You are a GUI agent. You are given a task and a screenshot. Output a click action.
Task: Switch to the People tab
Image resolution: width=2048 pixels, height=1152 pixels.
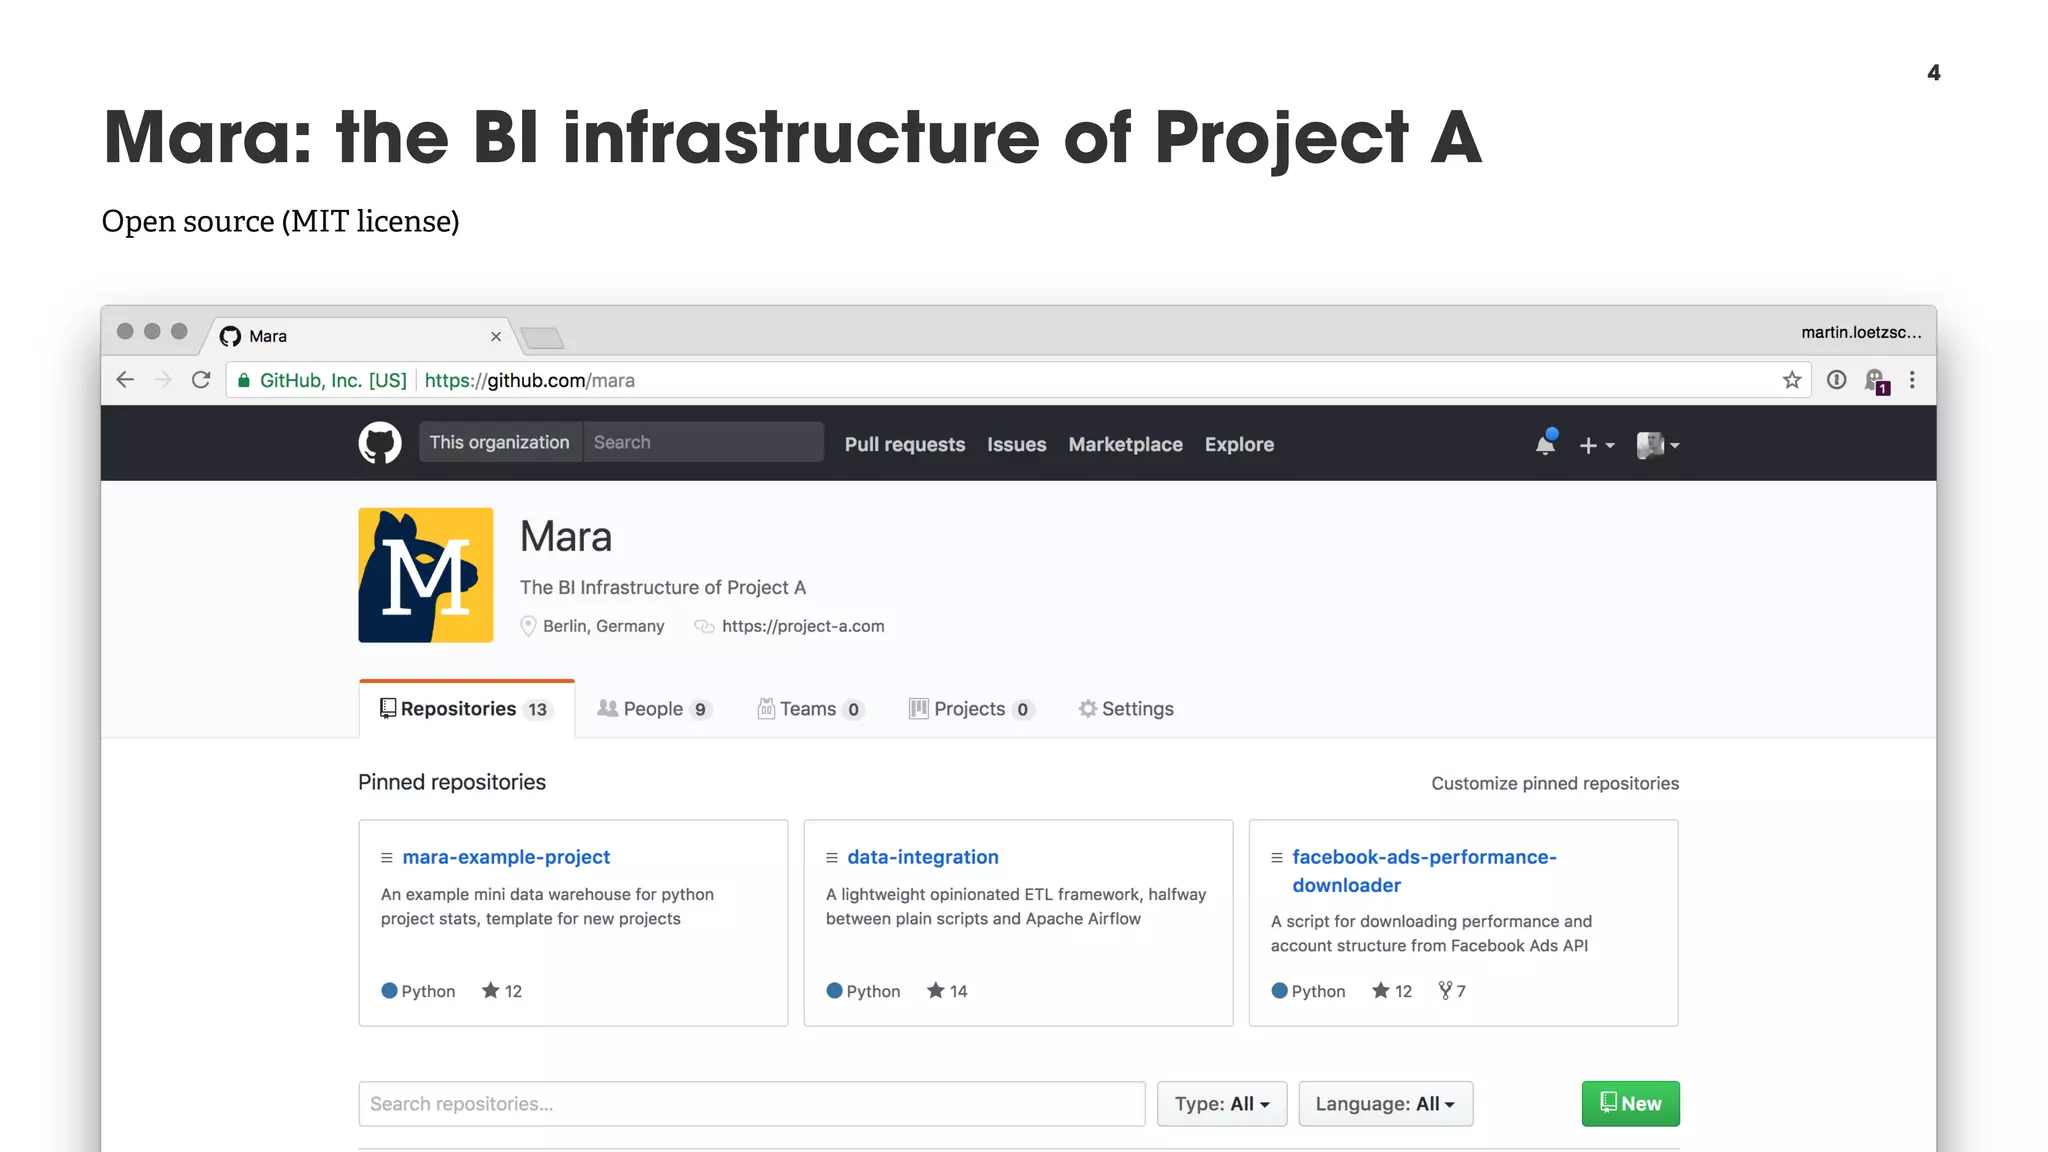pos(653,709)
